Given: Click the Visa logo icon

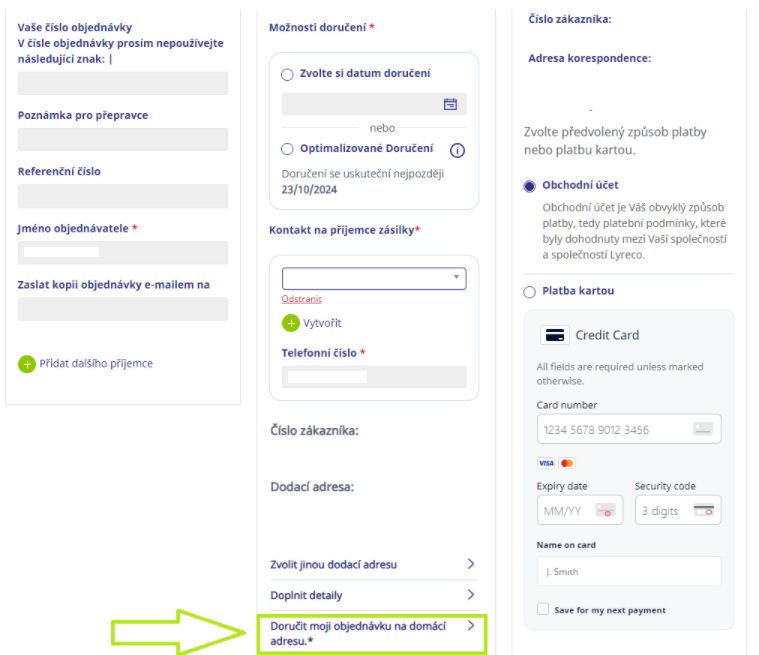Looking at the screenshot, I should click(546, 463).
